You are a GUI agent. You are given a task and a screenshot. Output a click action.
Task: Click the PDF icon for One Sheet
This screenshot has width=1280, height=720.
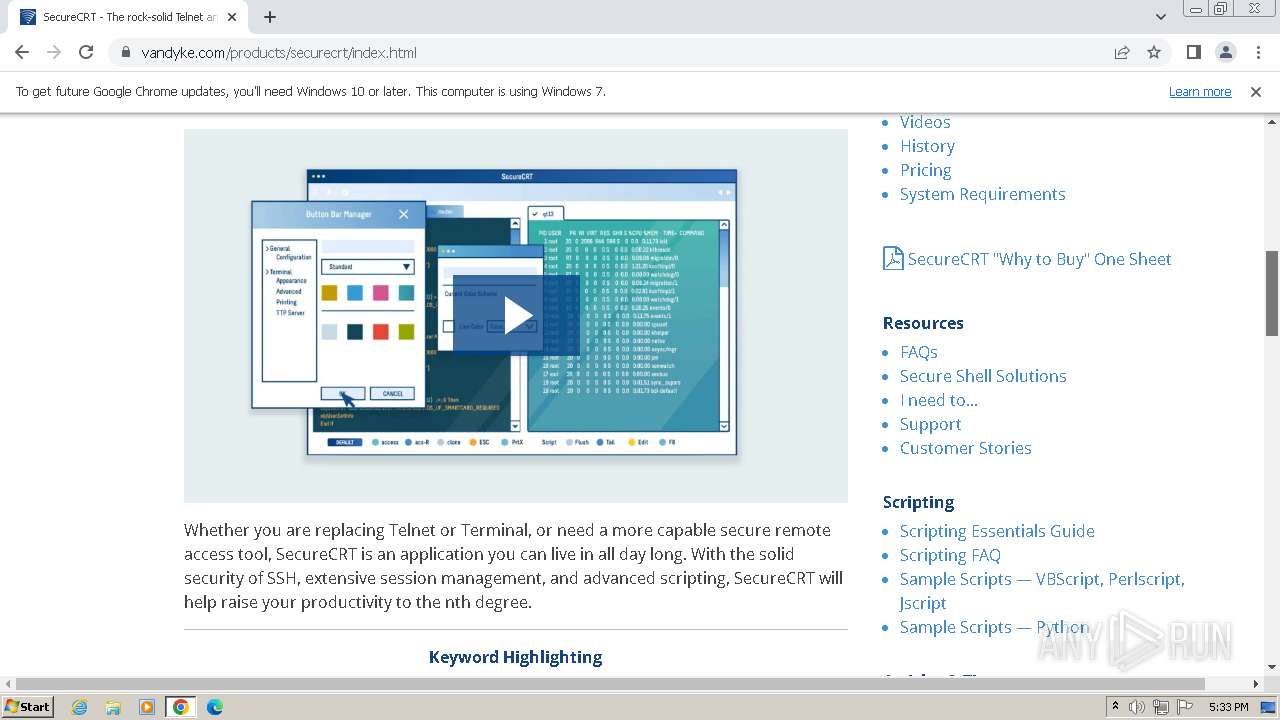click(893, 258)
